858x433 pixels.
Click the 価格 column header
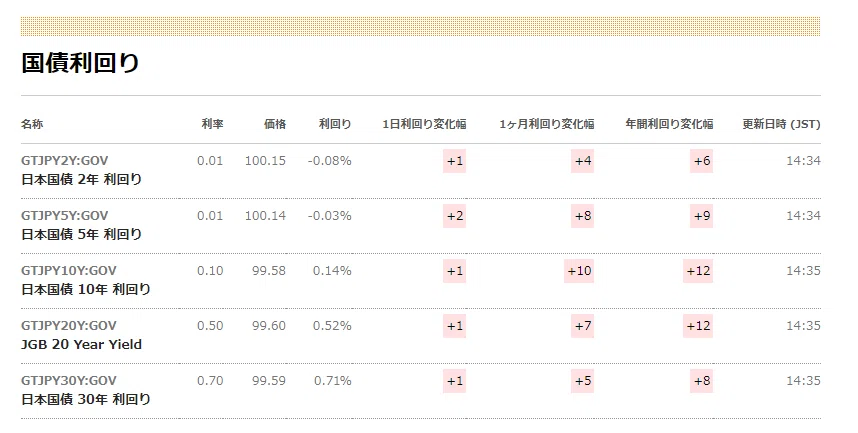coord(275,124)
